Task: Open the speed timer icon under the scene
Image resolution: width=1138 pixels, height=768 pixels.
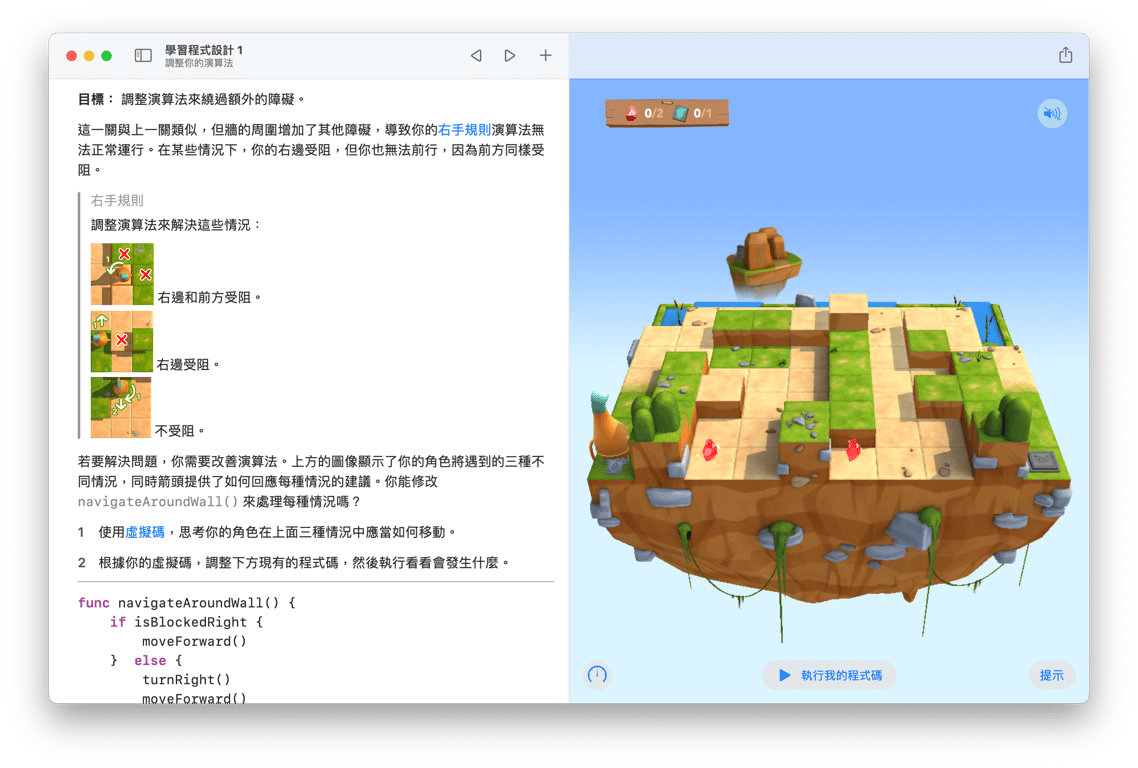Action: (x=597, y=675)
